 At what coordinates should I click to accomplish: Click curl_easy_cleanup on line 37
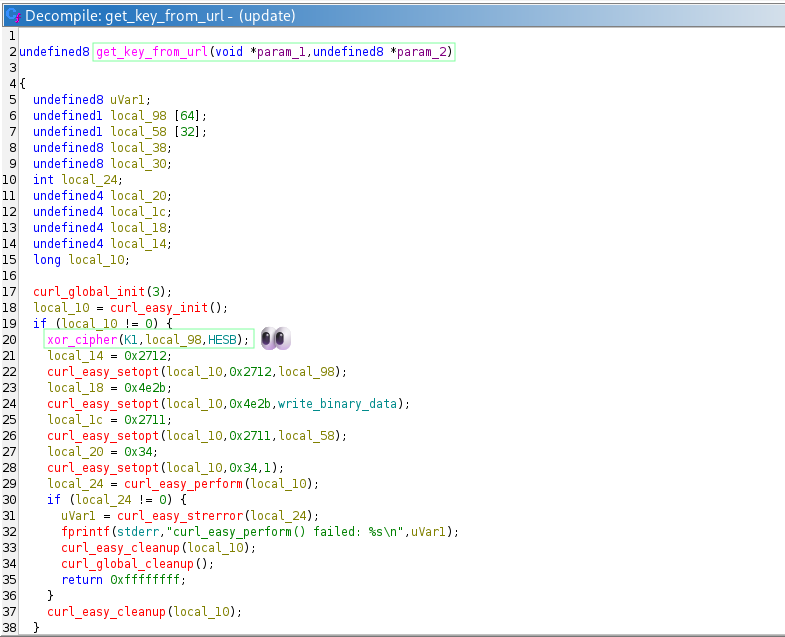(106, 612)
